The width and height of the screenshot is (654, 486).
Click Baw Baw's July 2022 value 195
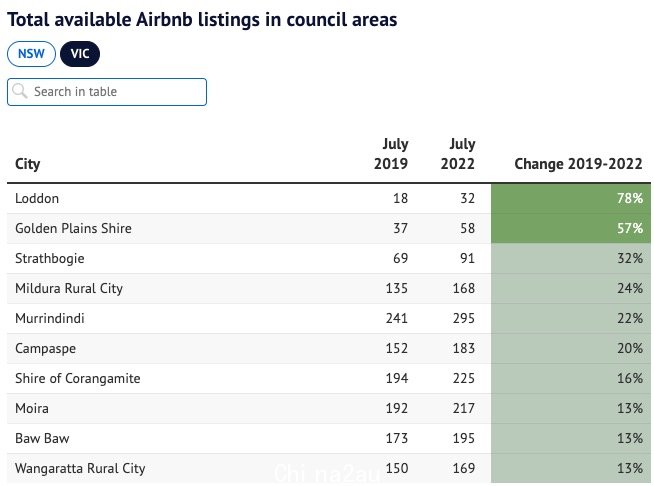pos(464,438)
